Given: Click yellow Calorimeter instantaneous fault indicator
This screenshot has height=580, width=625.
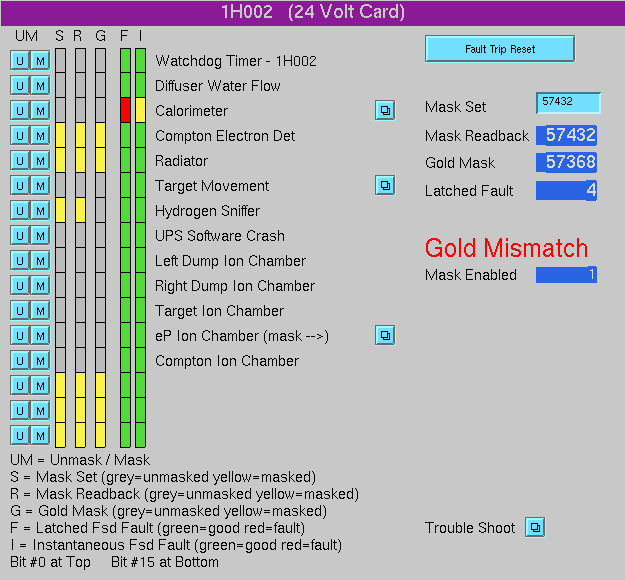Looking at the screenshot, I should click(x=140, y=110).
